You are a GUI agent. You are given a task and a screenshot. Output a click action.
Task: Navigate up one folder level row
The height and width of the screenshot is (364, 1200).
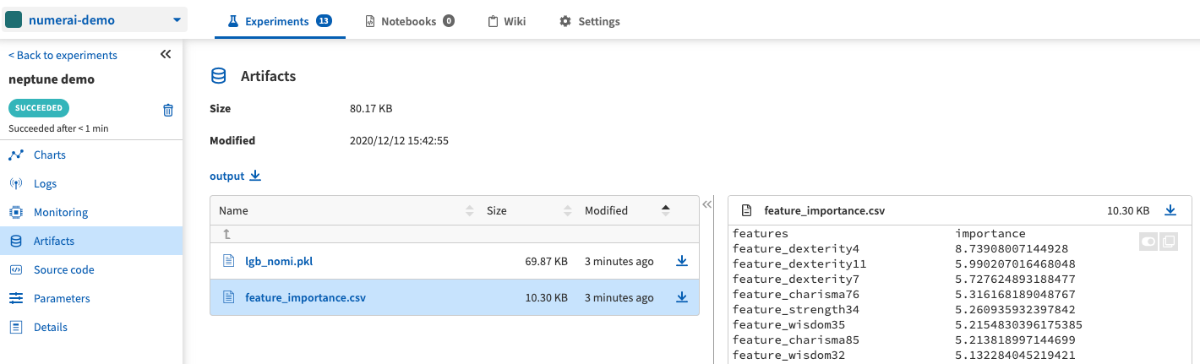click(x=455, y=234)
